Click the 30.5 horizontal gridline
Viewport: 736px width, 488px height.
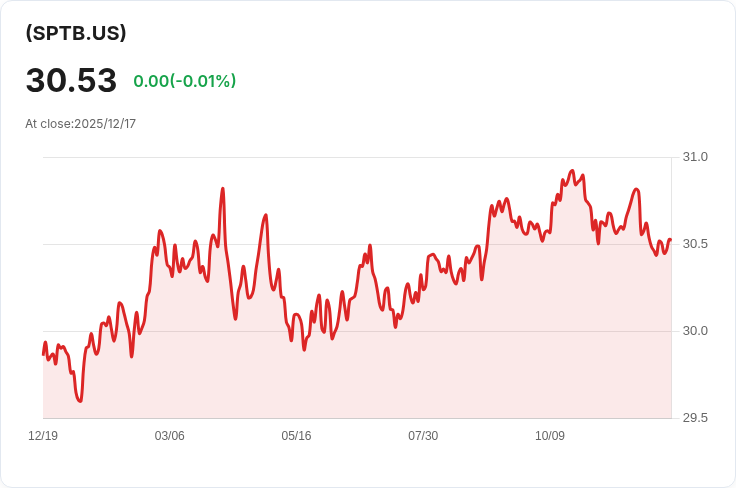tap(357, 244)
